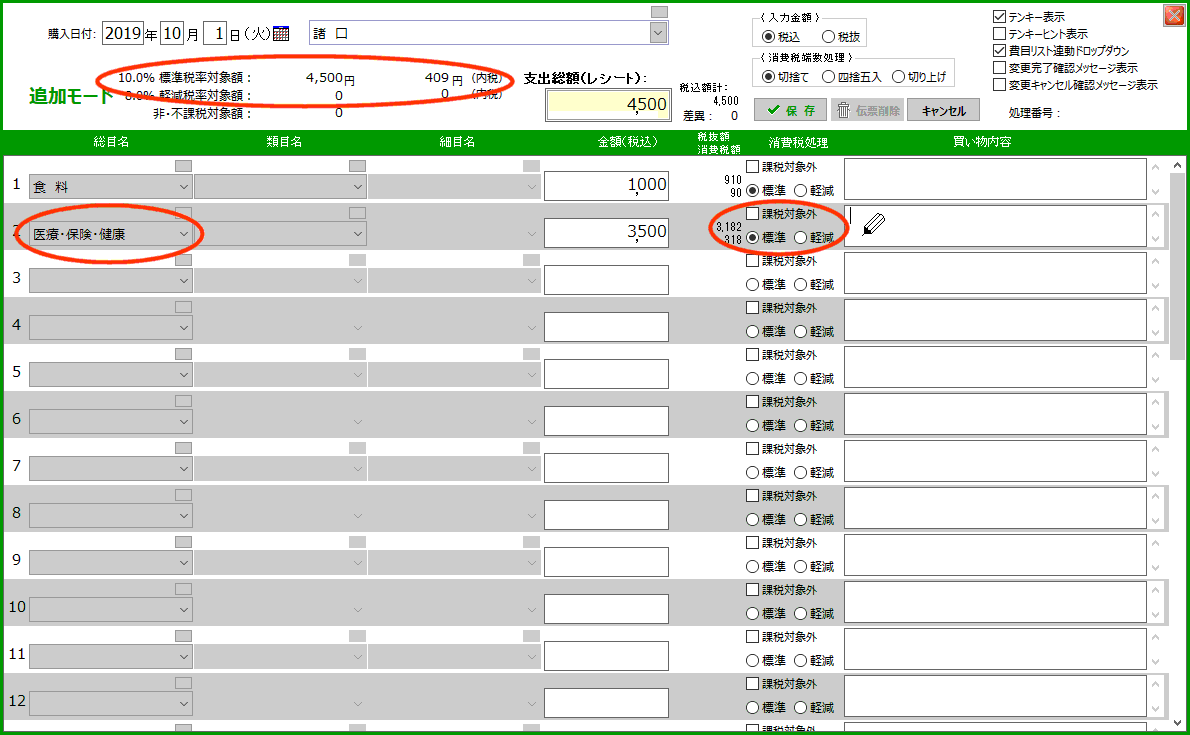Click the 類目名 column header

[284, 142]
